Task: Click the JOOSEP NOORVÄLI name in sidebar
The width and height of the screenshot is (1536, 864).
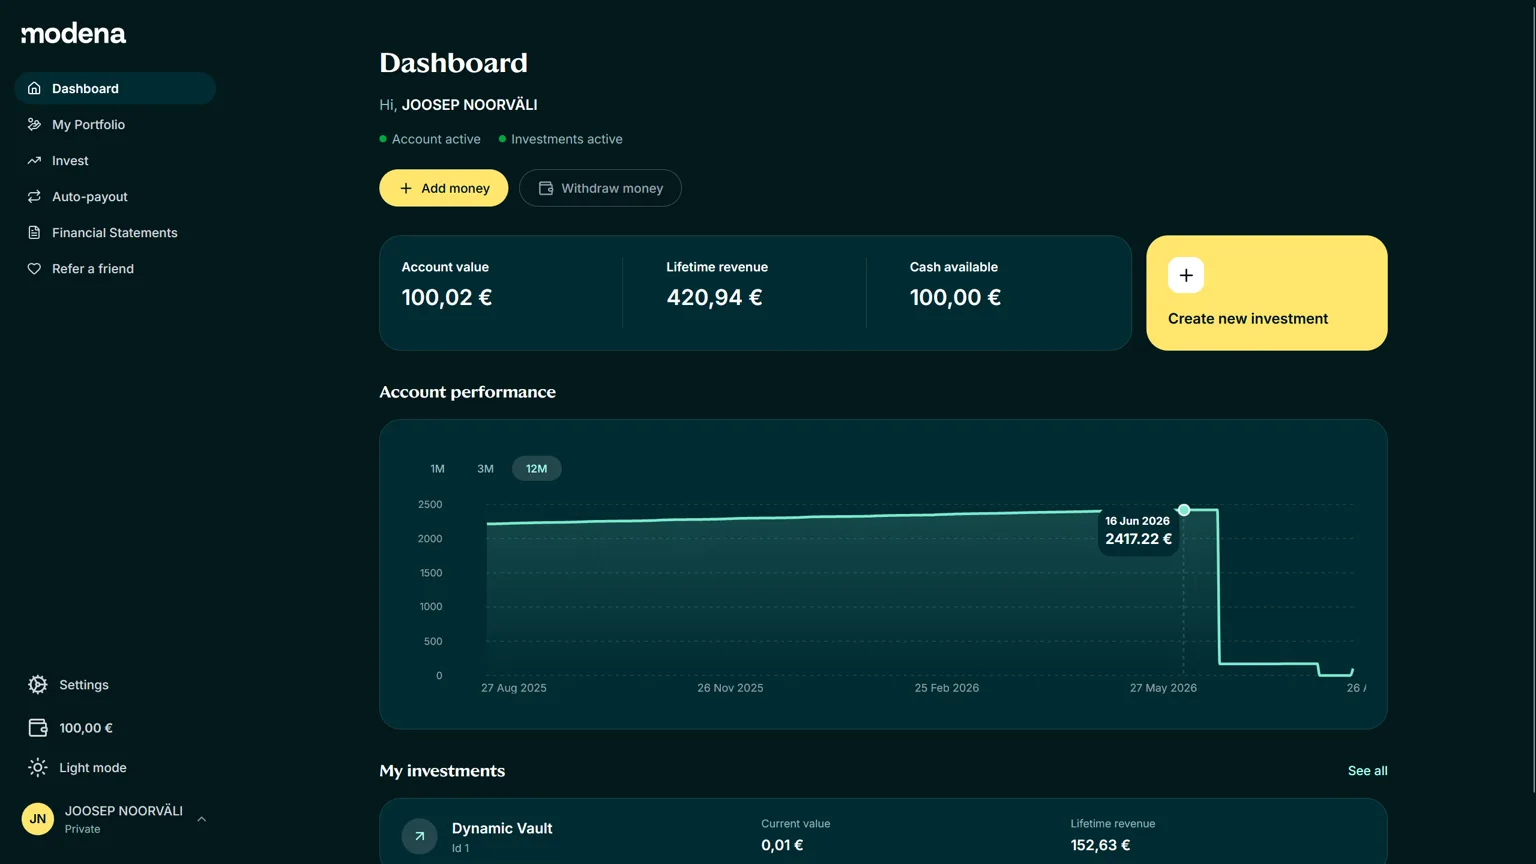Action: coord(124,811)
